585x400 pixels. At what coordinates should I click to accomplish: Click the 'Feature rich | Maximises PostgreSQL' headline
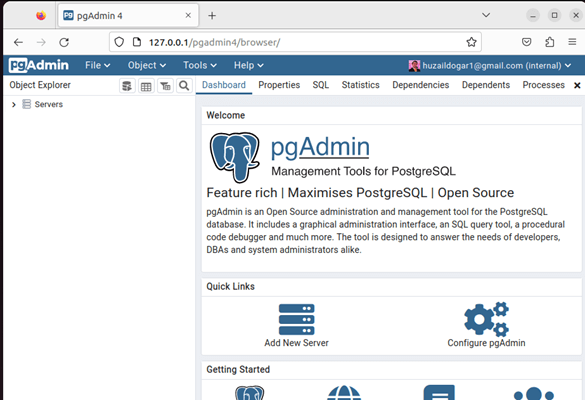(x=360, y=193)
